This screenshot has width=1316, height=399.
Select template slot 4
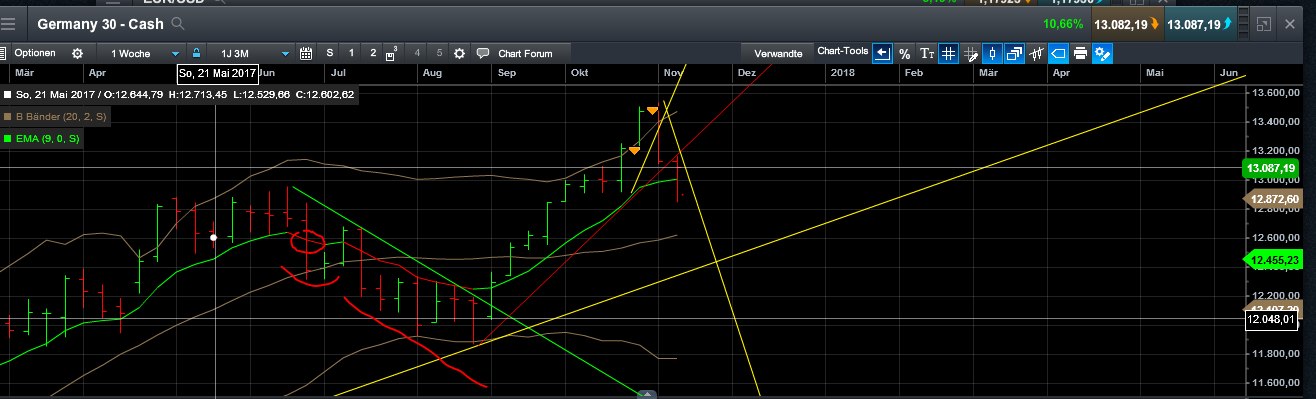417,53
